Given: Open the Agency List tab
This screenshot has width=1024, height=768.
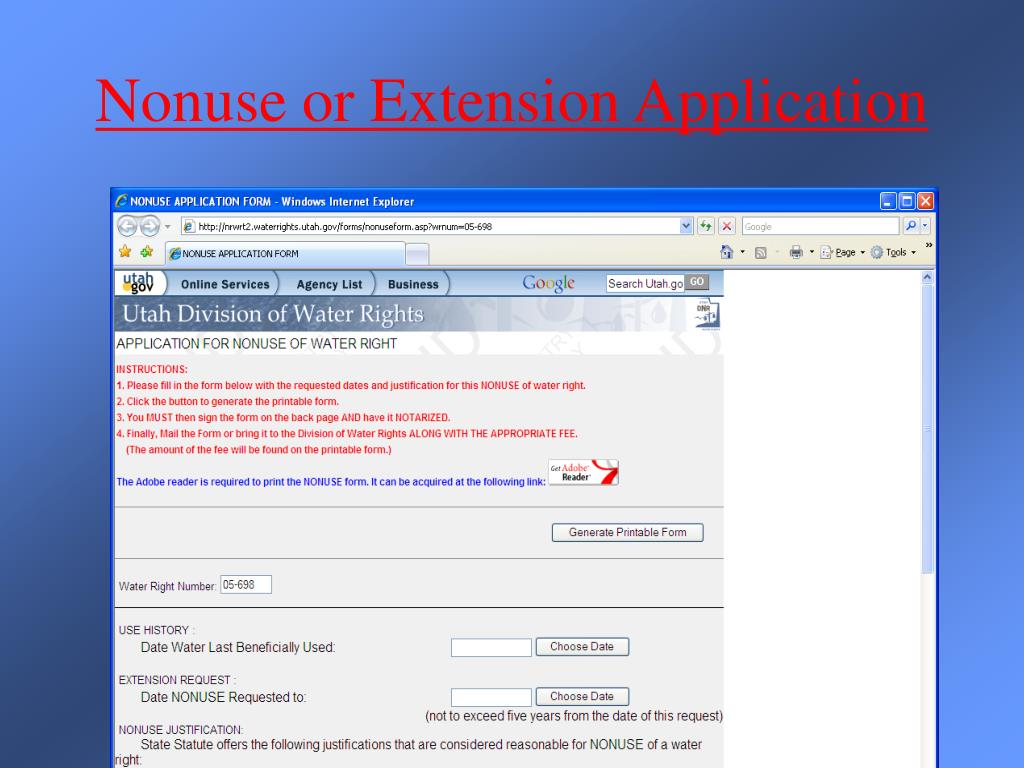Looking at the screenshot, I should 329,284.
